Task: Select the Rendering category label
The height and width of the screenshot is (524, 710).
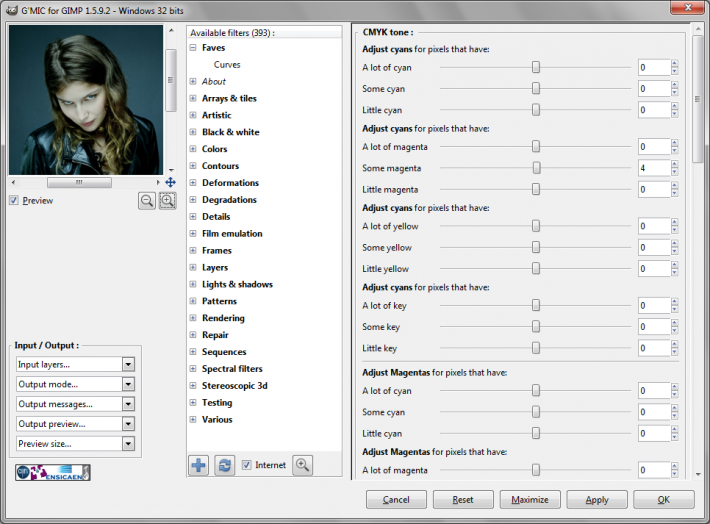Action: click(x=223, y=318)
